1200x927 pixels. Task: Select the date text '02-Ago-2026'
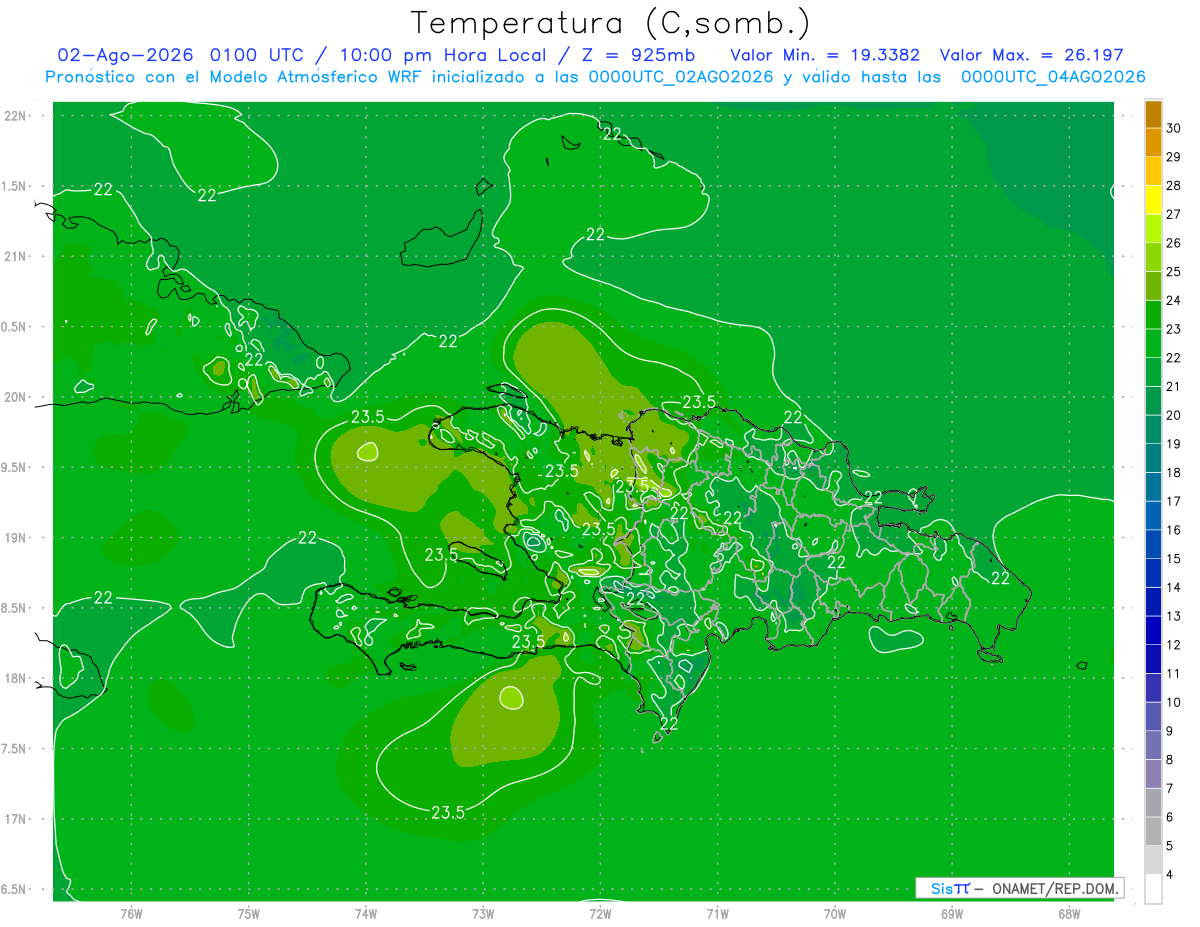125,55
